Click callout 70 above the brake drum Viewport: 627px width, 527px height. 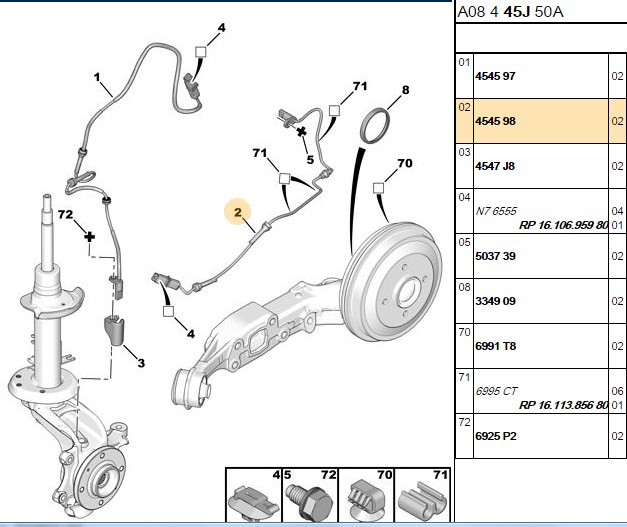405,163
